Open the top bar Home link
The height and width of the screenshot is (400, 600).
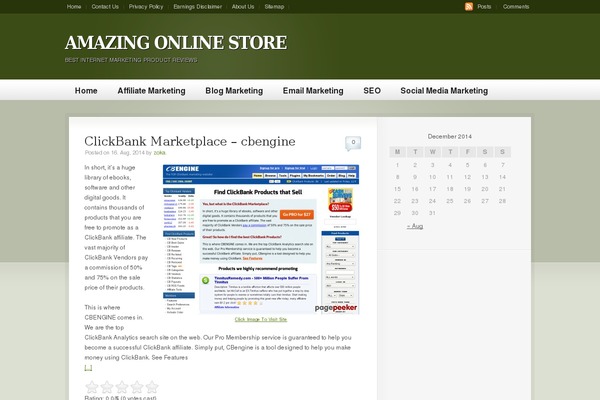[x=74, y=7]
